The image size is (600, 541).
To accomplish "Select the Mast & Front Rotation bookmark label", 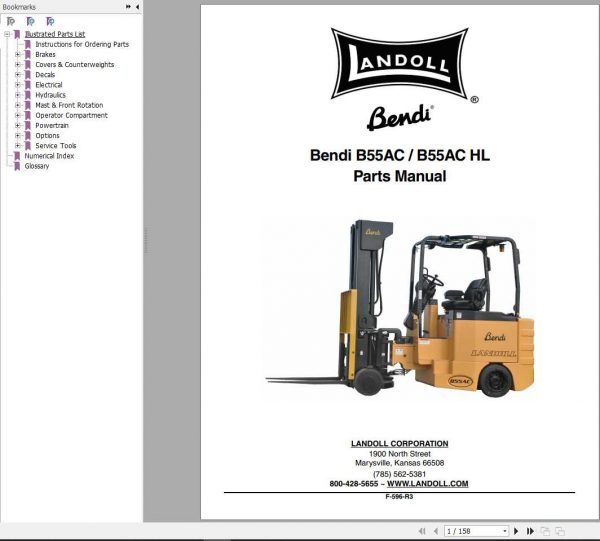I will coord(69,105).
